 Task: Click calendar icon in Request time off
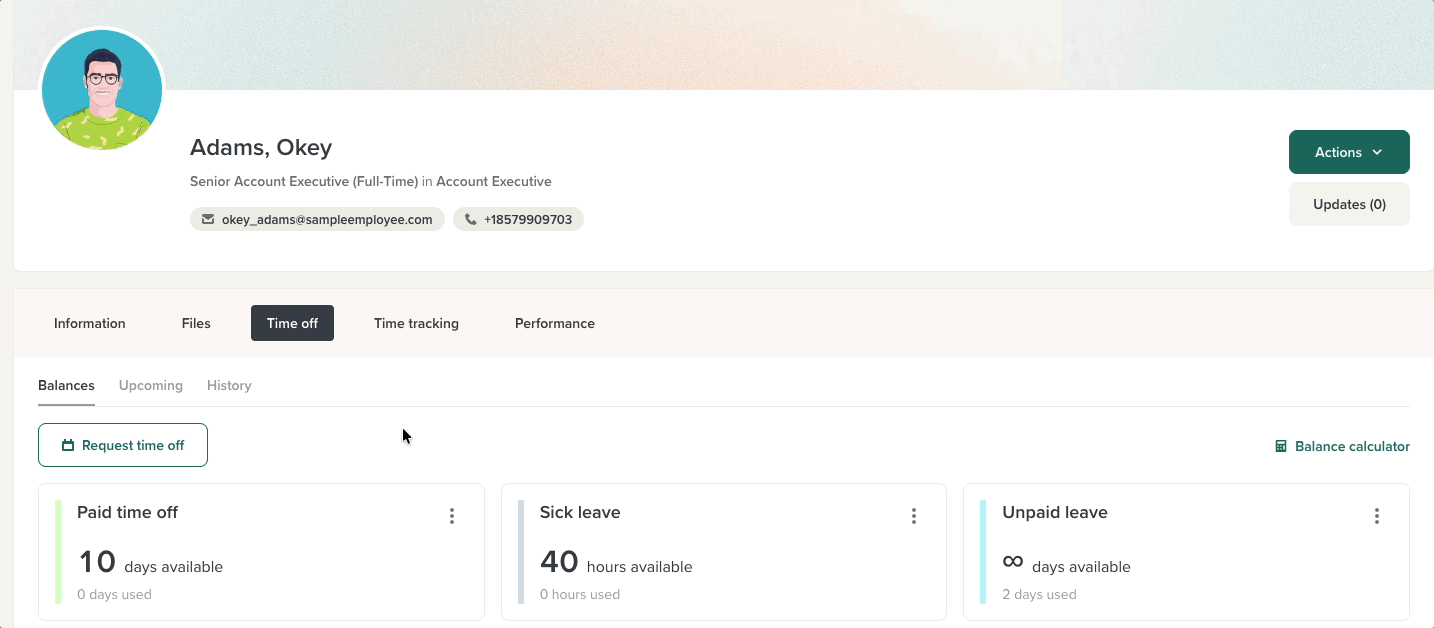click(x=68, y=446)
